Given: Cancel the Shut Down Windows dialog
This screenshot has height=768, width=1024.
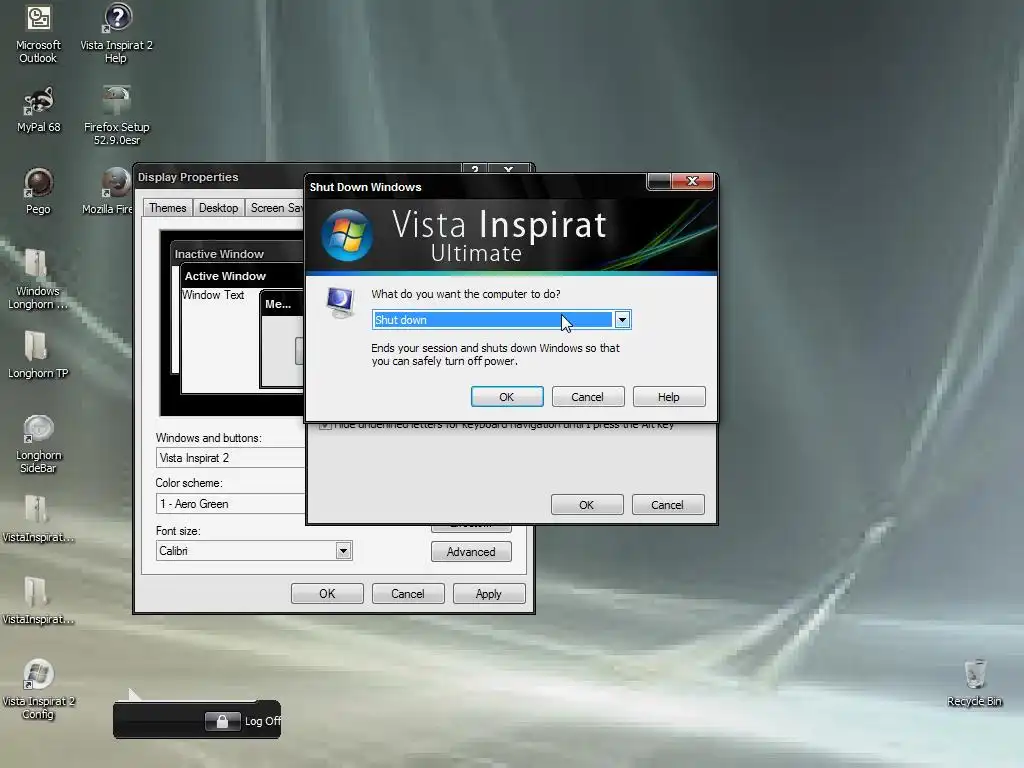Looking at the screenshot, I should tap(587, 397).
